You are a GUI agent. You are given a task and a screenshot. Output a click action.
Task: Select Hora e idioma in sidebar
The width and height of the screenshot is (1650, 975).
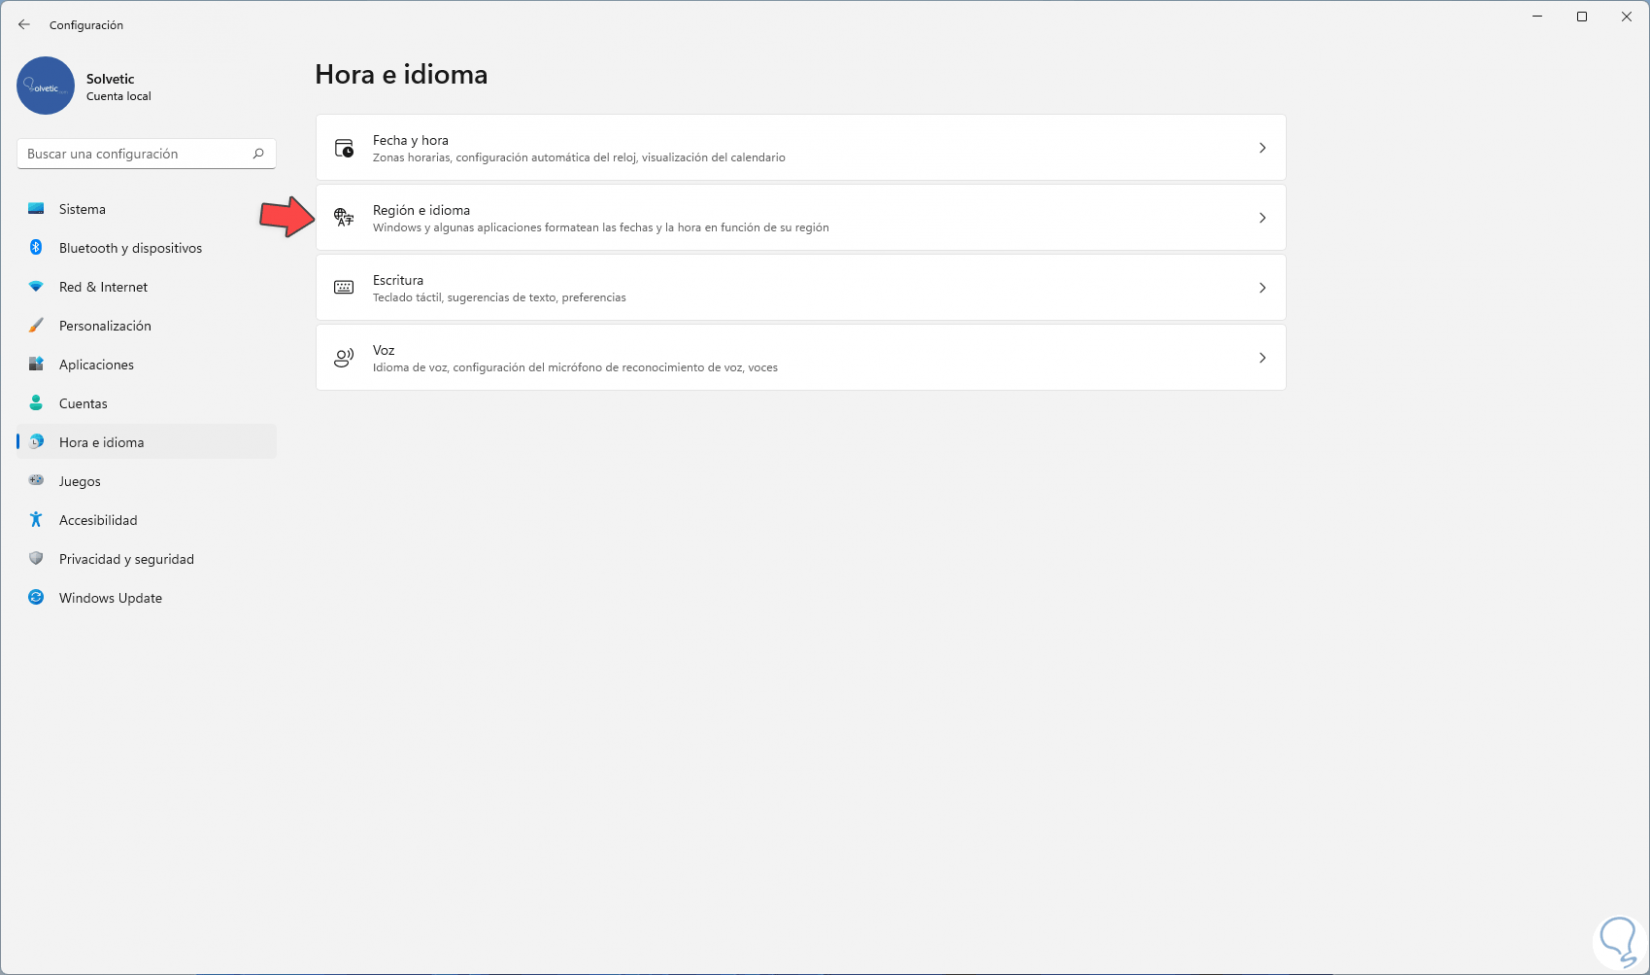(101, 442)
